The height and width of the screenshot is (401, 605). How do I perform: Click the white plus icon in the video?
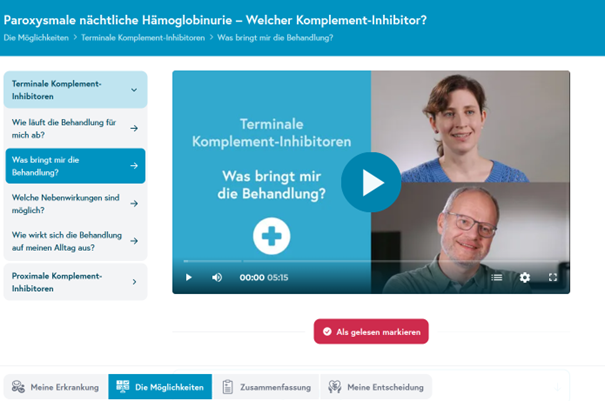272,236
